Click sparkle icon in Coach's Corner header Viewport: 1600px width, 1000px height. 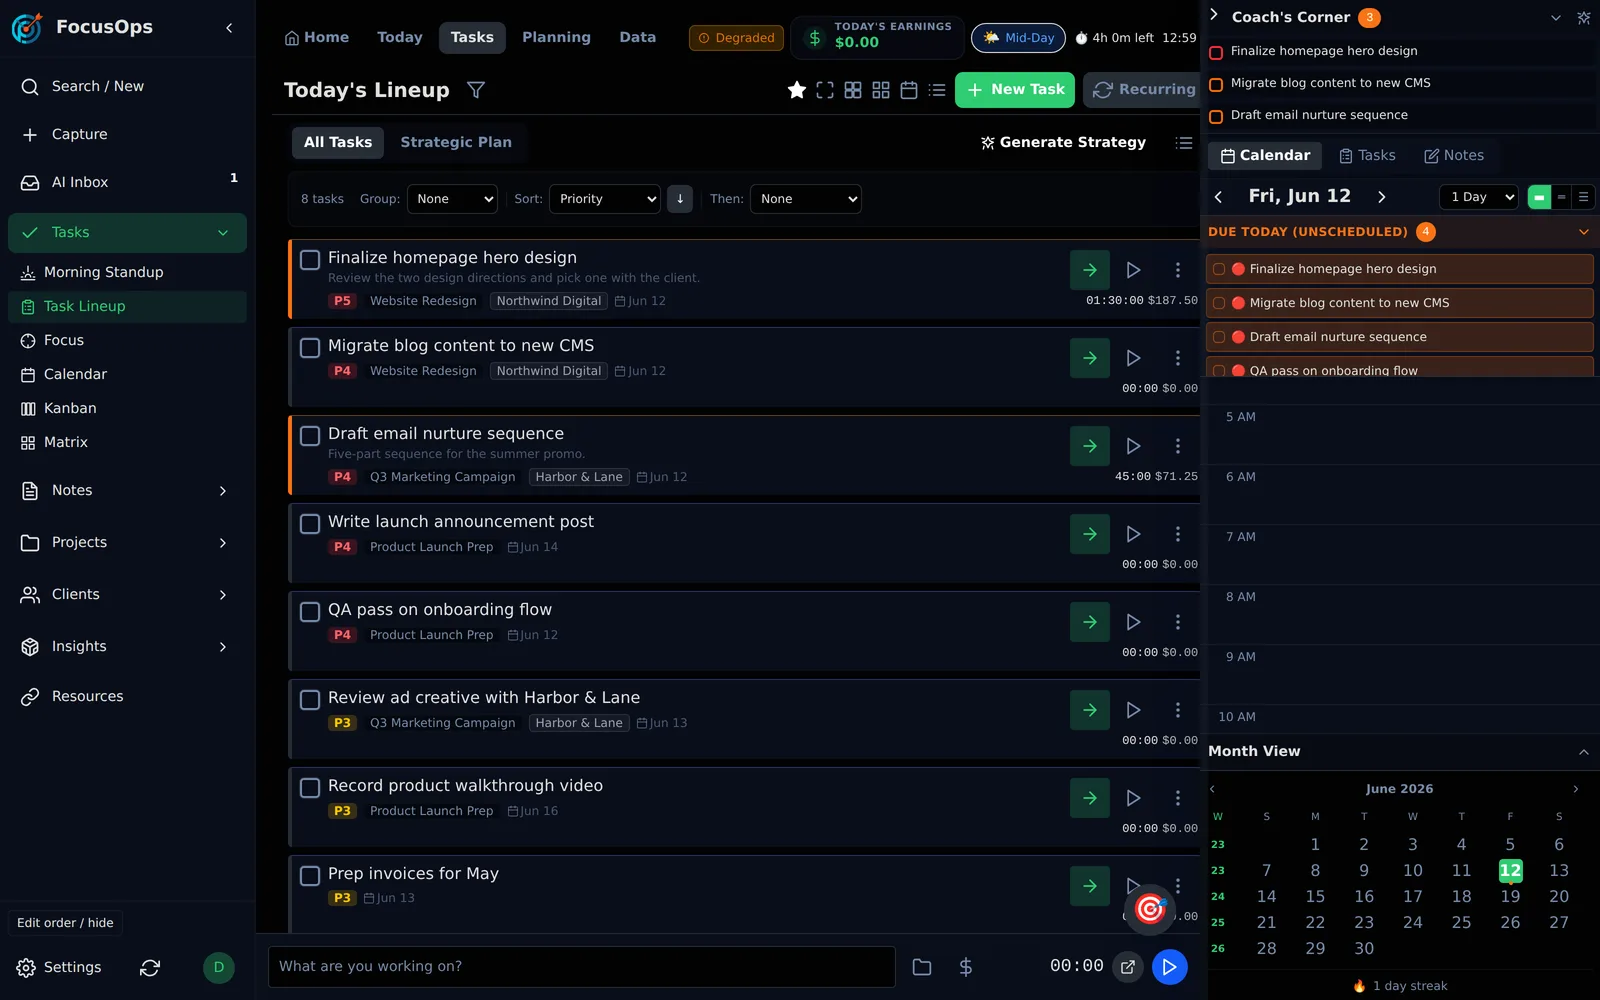pyautogui.click(x=1584, y=18)
